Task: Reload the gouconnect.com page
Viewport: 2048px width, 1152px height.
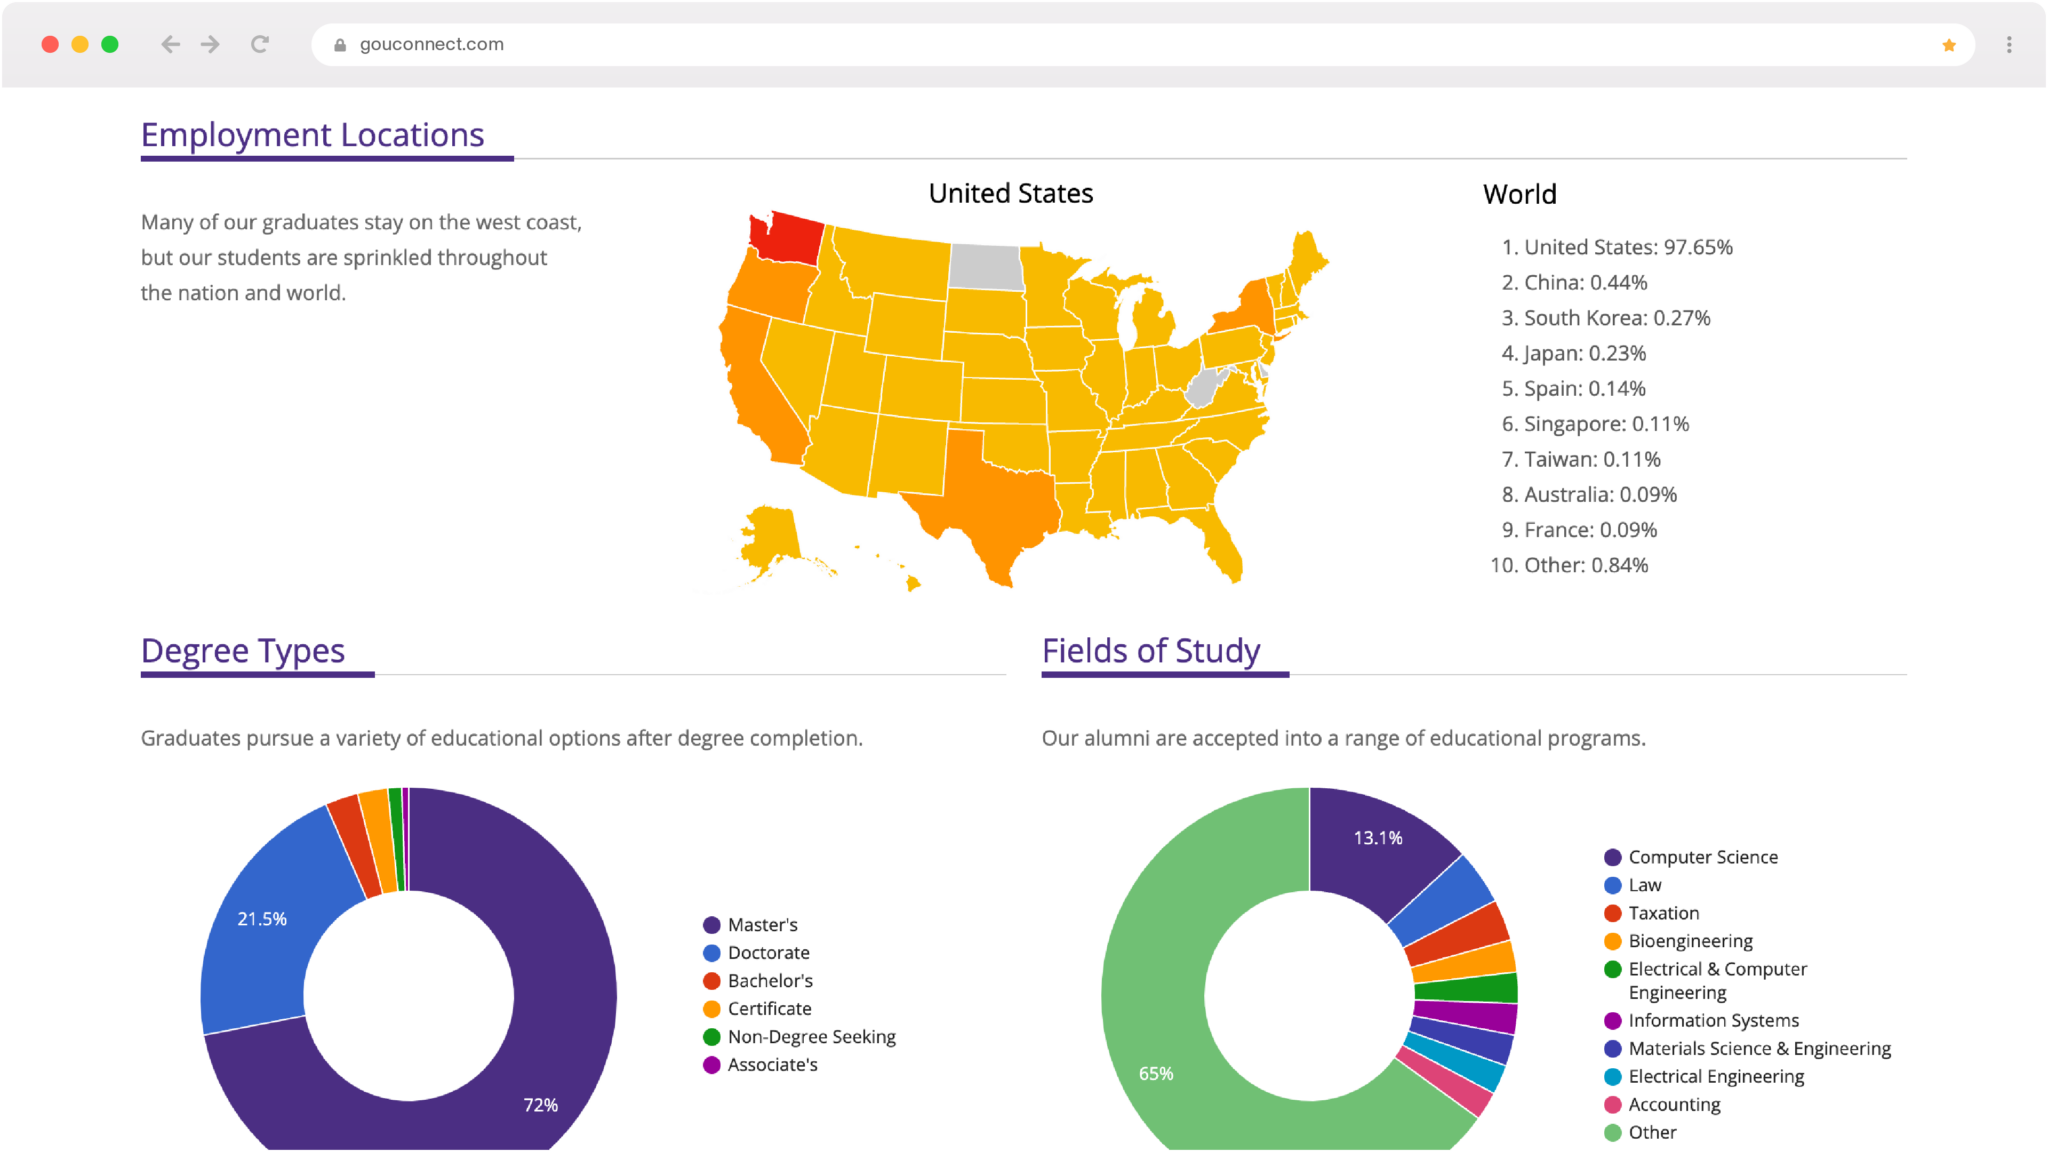Action: 260,44
